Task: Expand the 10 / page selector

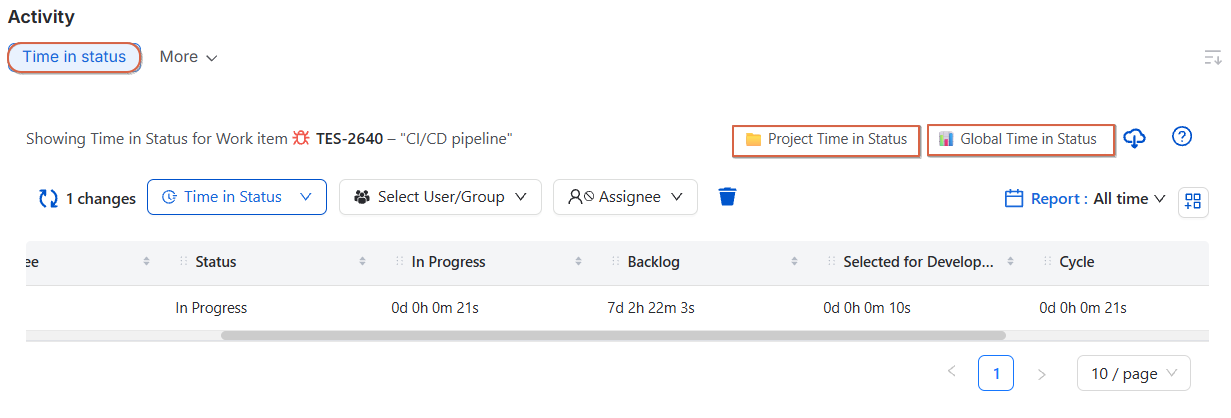Action: pos(1134,373)
